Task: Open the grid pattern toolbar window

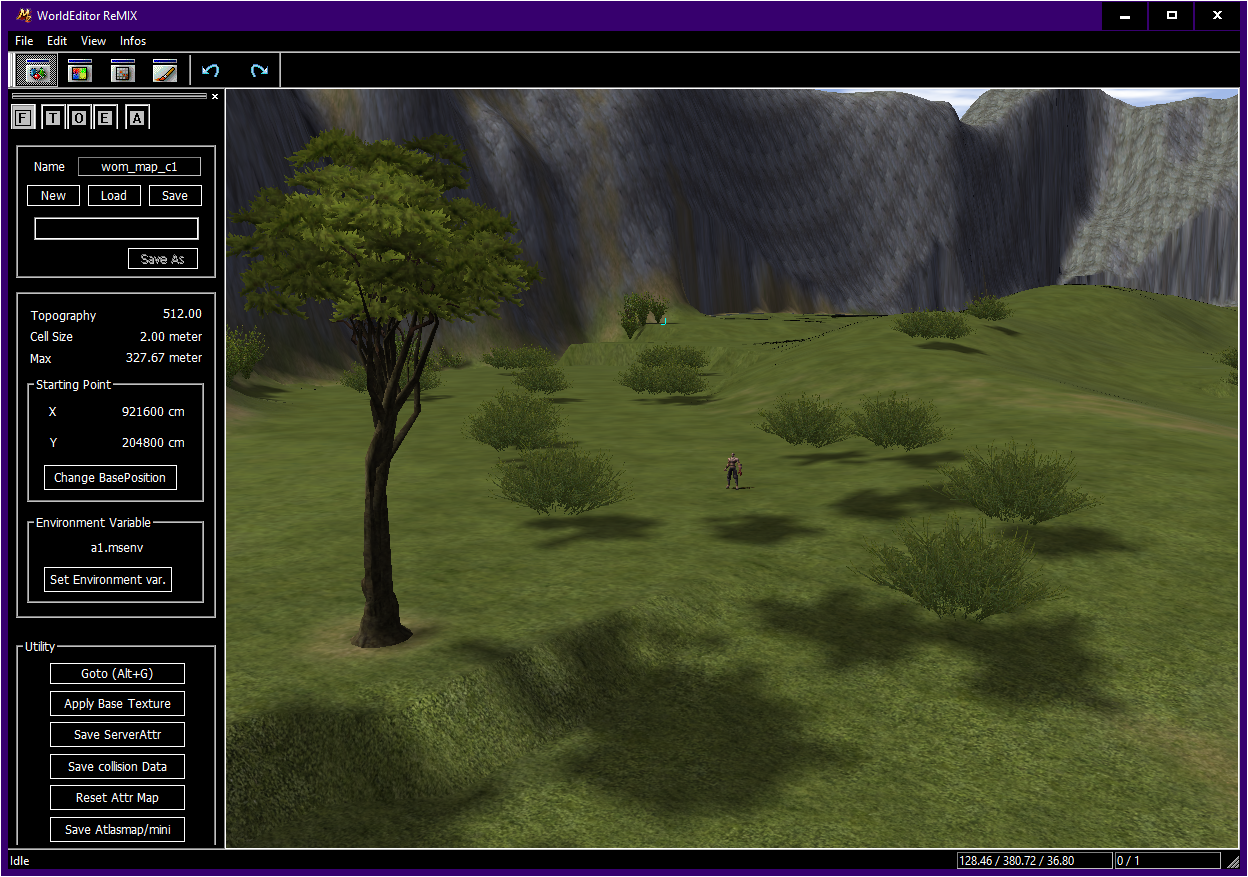Action: tap(123, 71)
